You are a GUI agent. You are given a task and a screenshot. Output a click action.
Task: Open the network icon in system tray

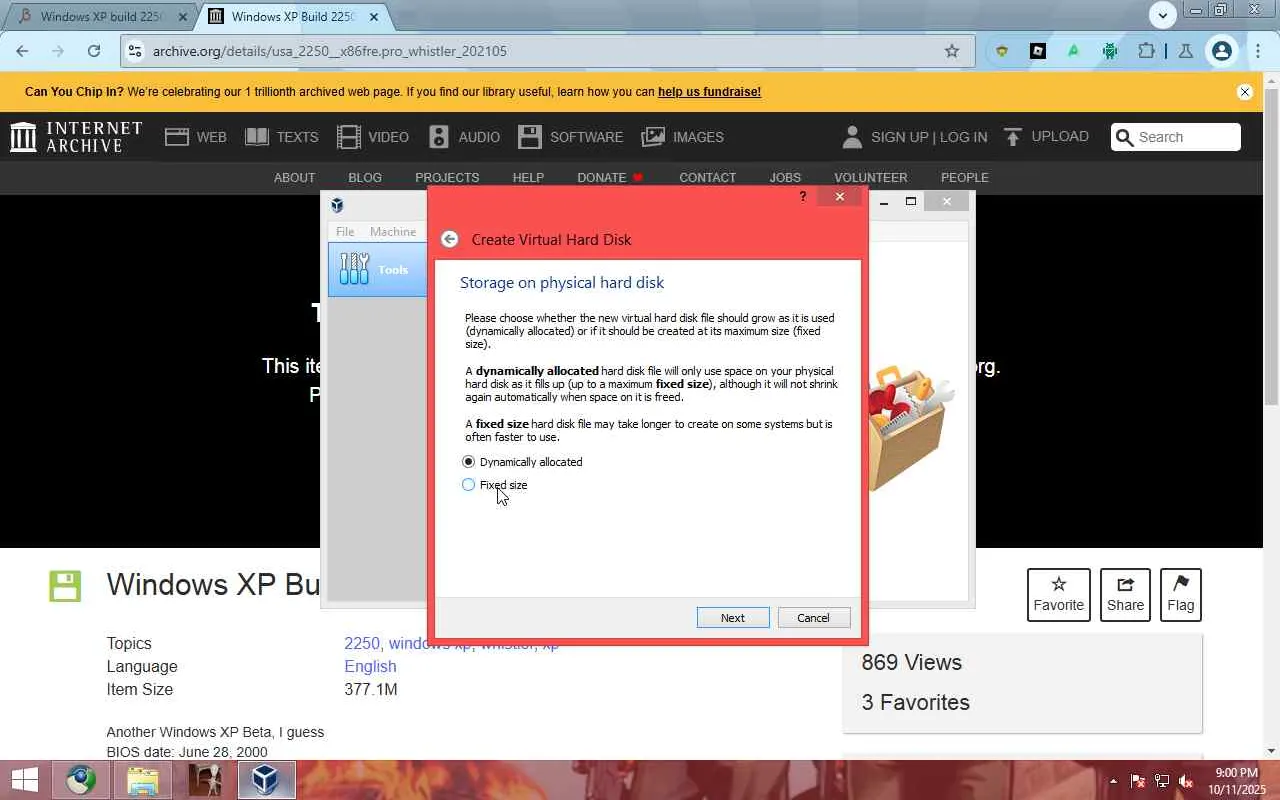tap(1161, 781)
